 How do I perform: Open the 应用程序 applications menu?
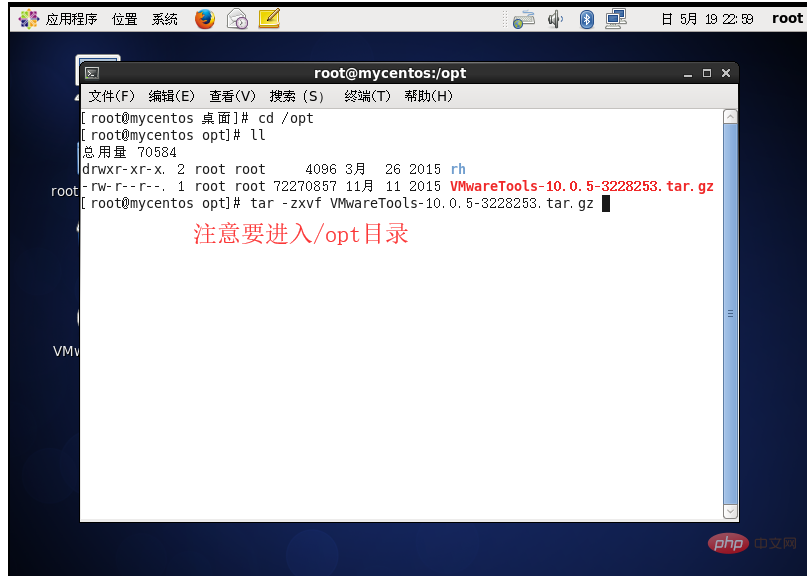(71, 20)
